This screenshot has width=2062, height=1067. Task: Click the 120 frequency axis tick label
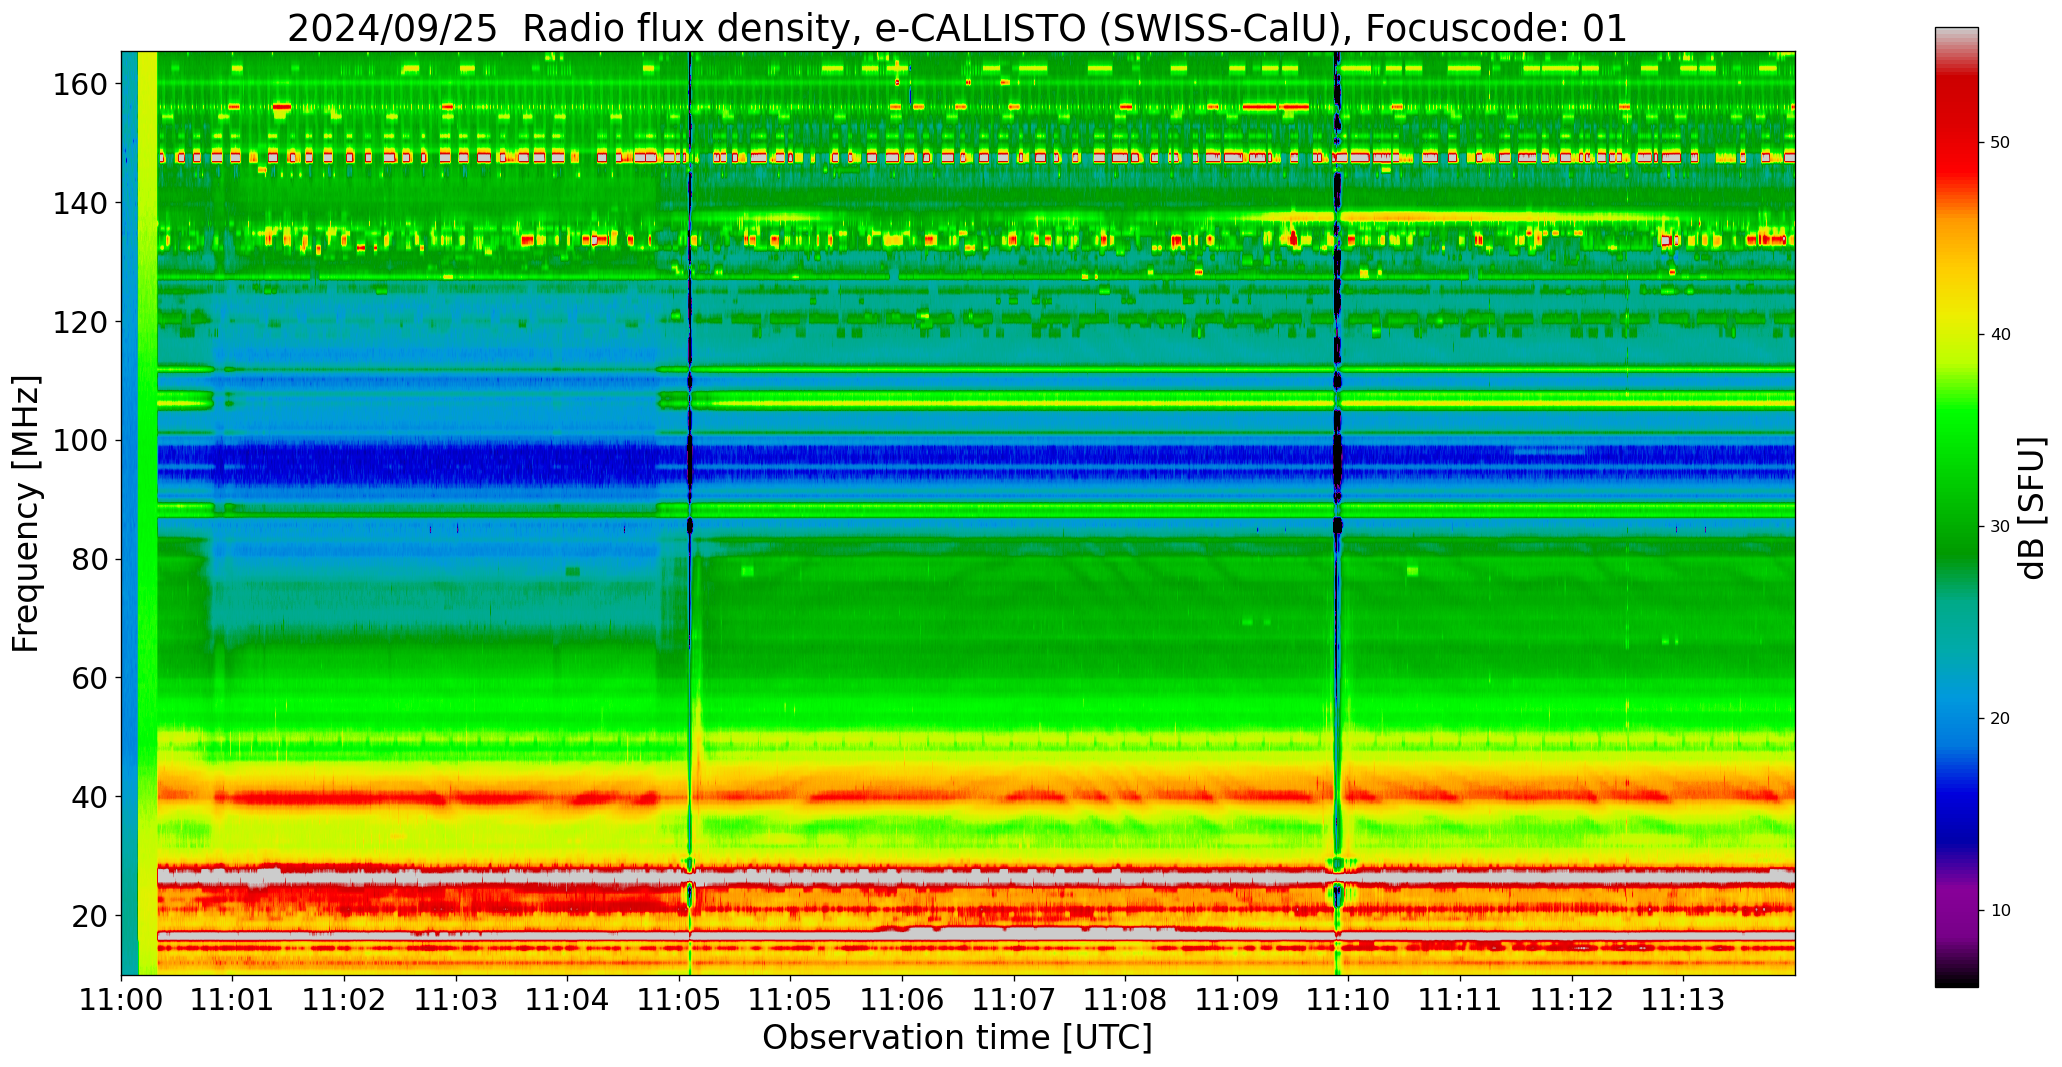pyautogui.click(x=79, y=322)
